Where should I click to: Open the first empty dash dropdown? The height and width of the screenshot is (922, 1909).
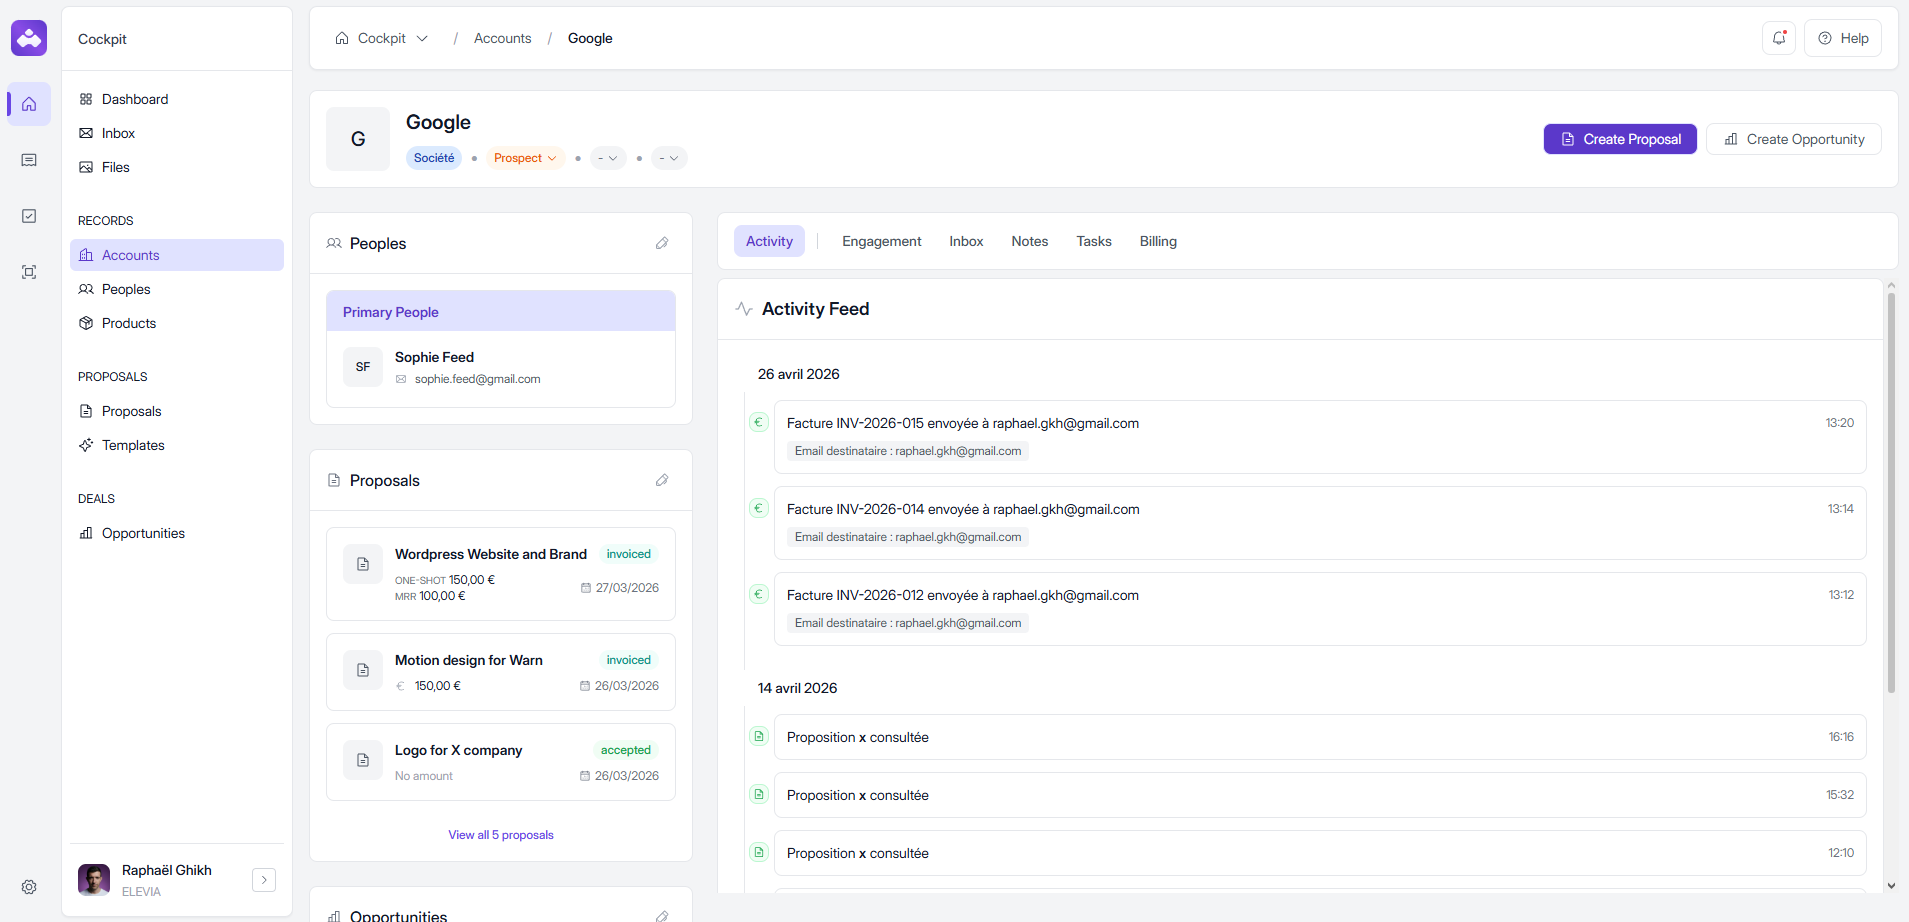(608, 158)
